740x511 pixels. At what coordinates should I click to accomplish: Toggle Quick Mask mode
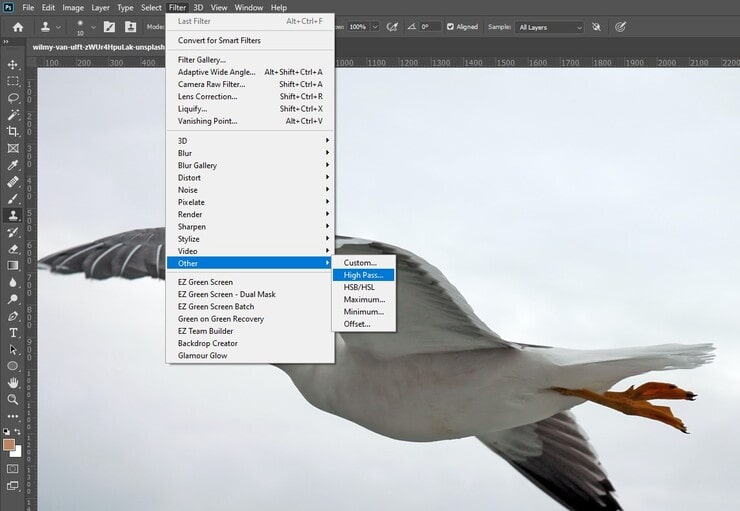(13, 469)
